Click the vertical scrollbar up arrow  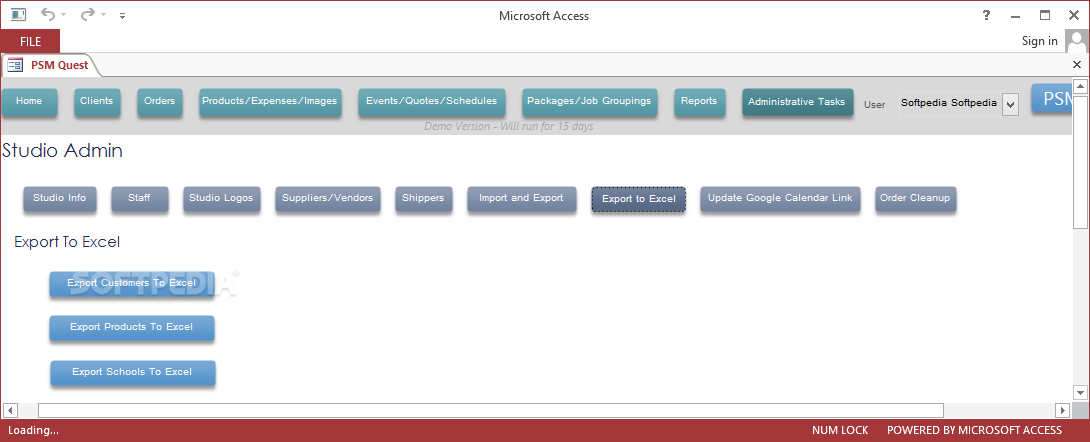pos(1080,87)
